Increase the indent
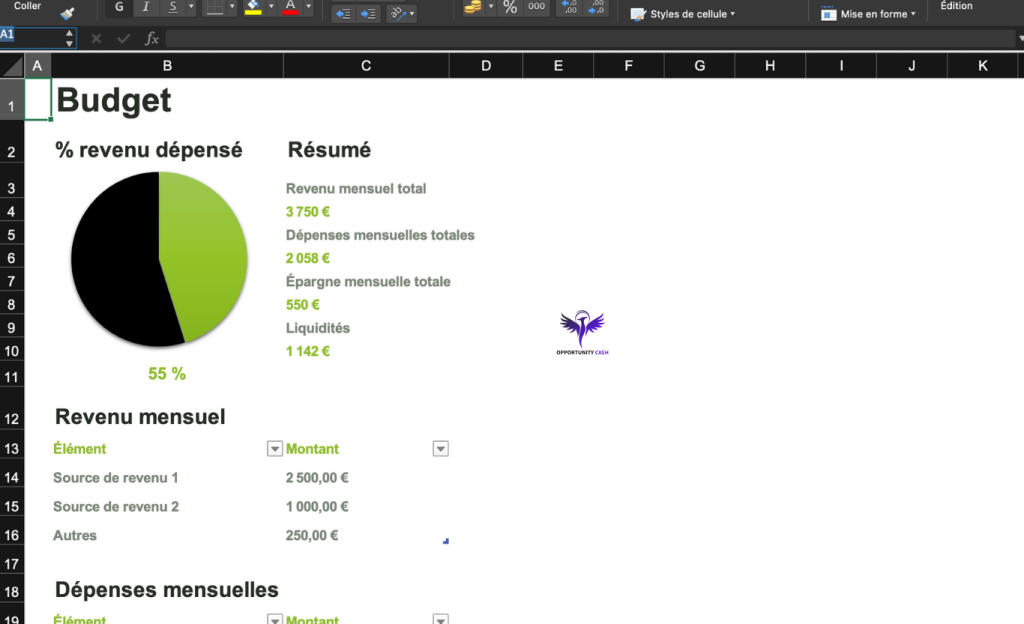Image resolution: width=1024 pixels, height=624 pixels. coord(368,14)
